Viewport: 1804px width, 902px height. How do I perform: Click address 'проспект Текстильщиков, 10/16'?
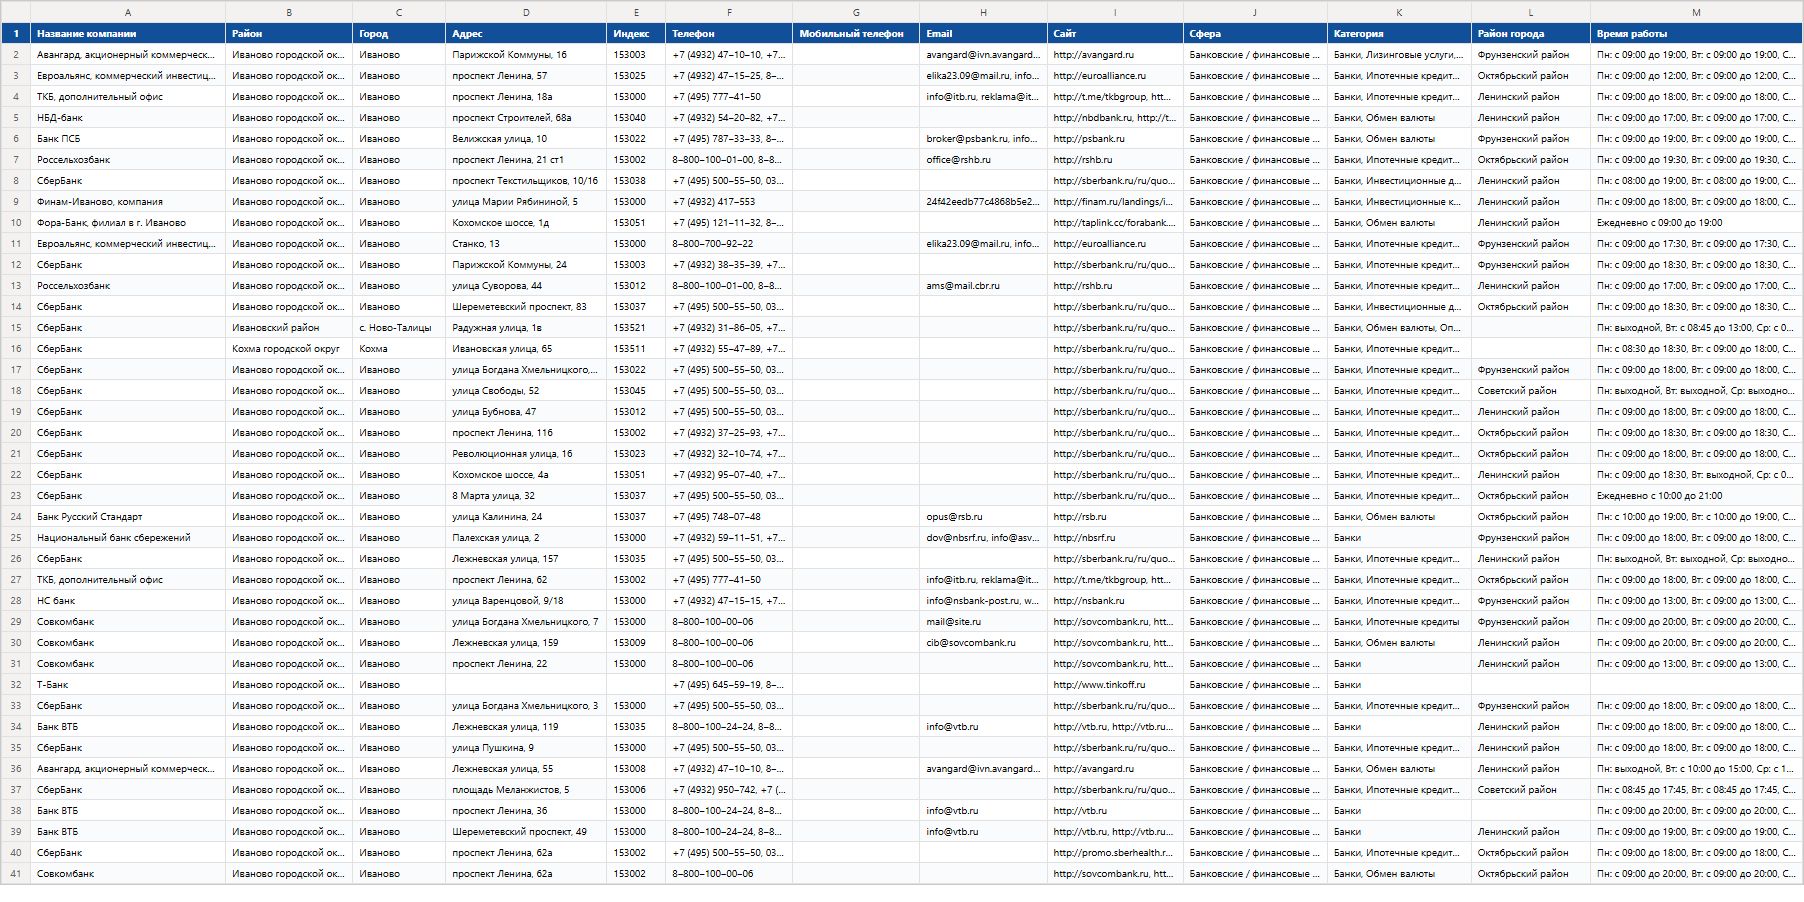pyautogui.click(x=526, y=180)
